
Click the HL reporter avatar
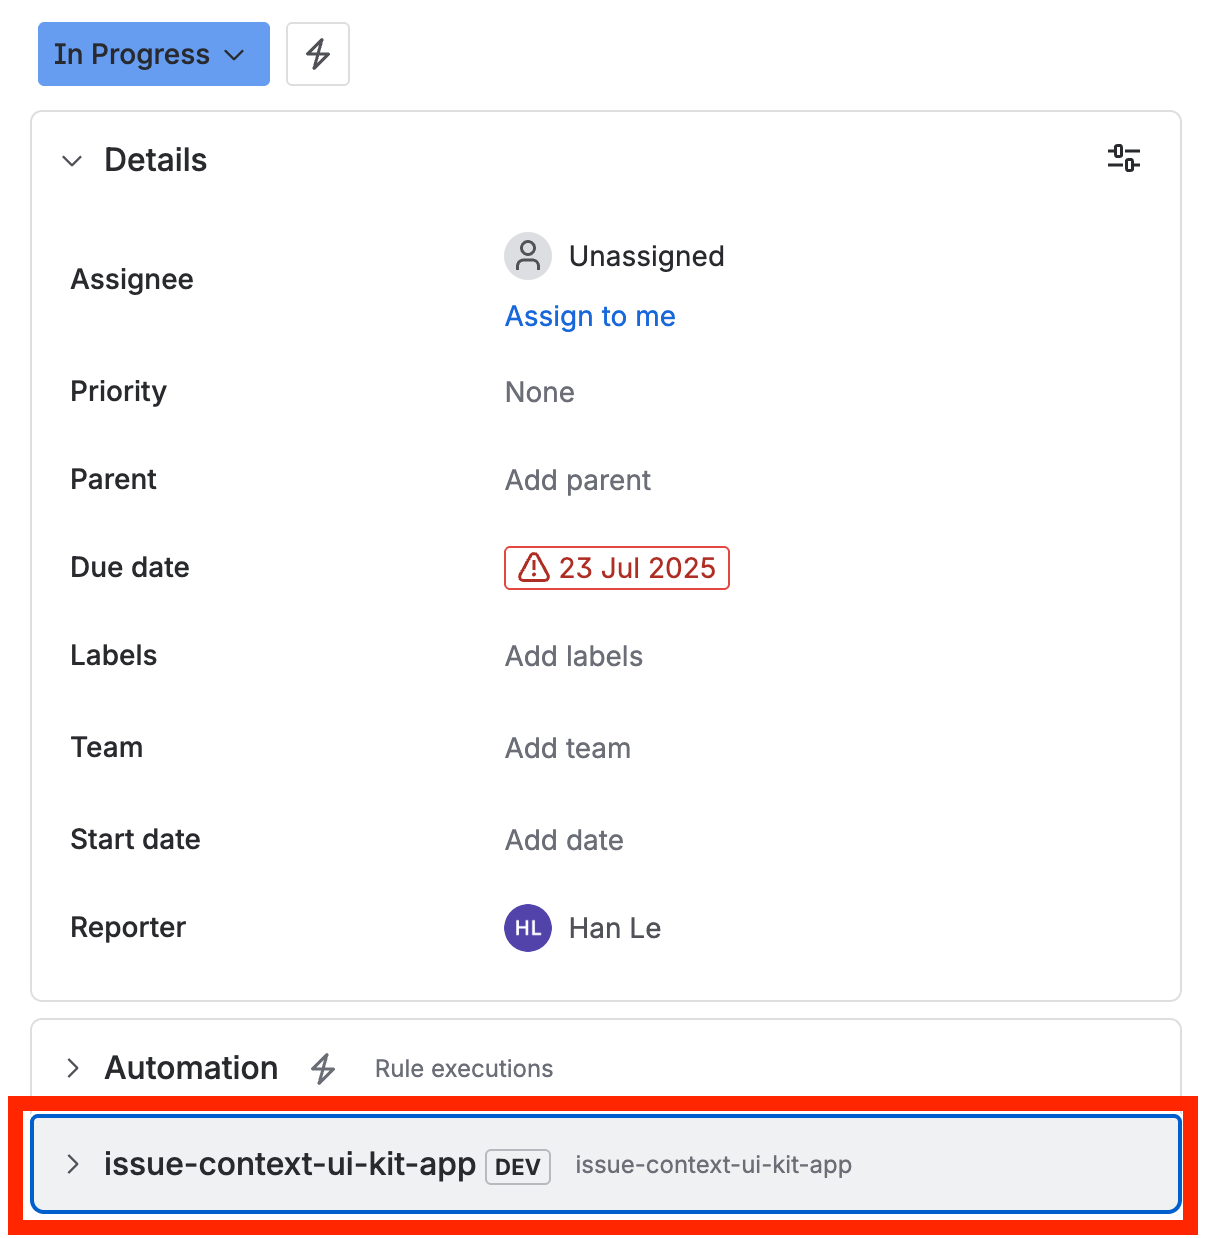527,928
